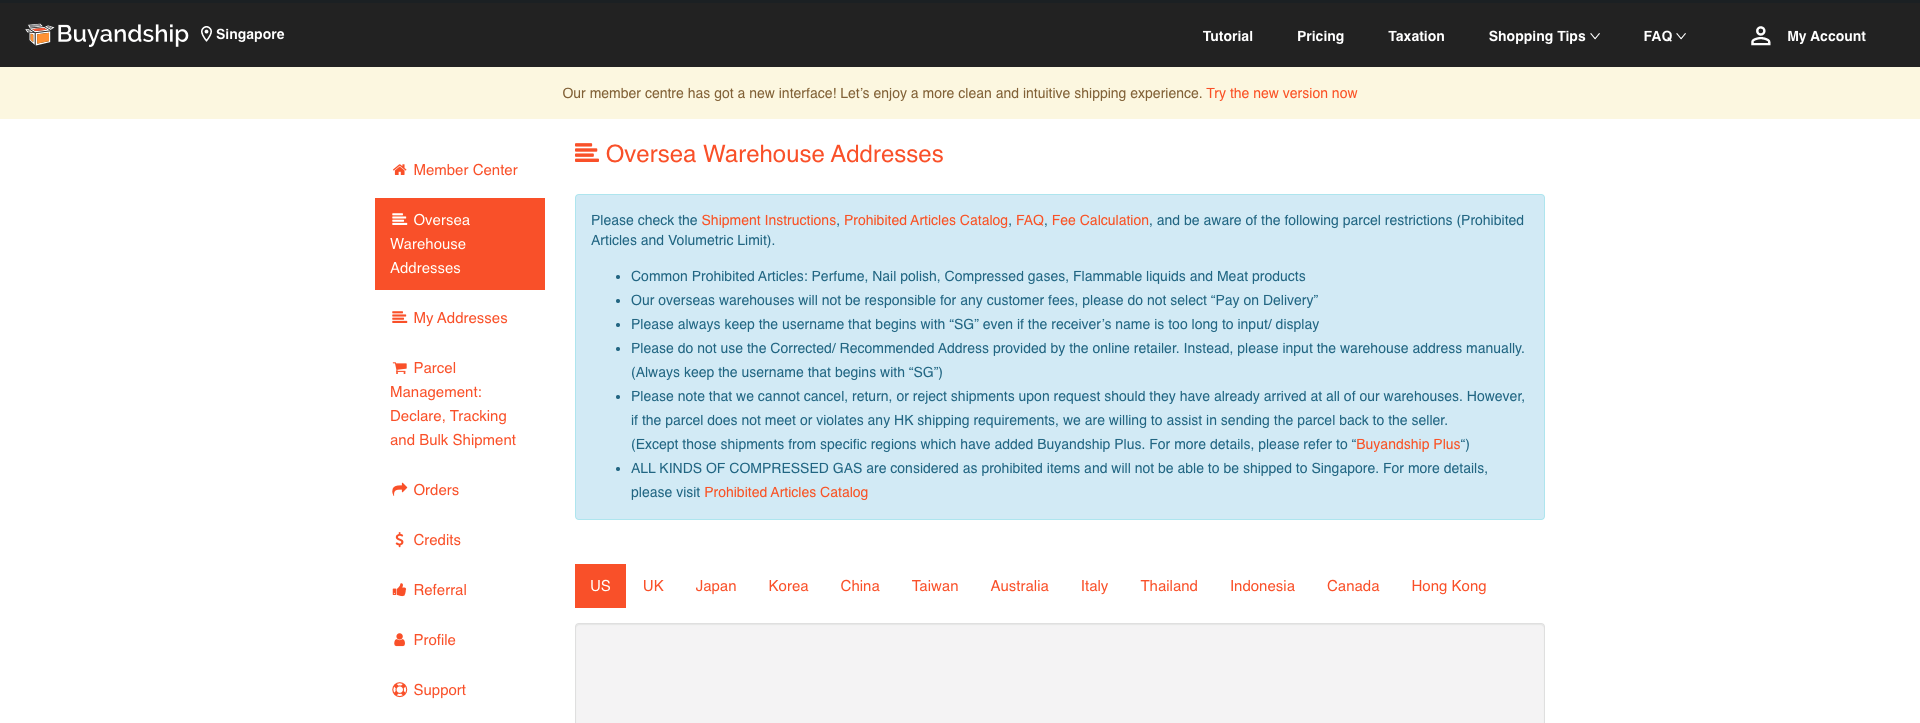Viewport: 1920px width, 723px height.
Task: Click the Support lifebuoy icon
Action: pyautogui.click(x=399, y=690)
